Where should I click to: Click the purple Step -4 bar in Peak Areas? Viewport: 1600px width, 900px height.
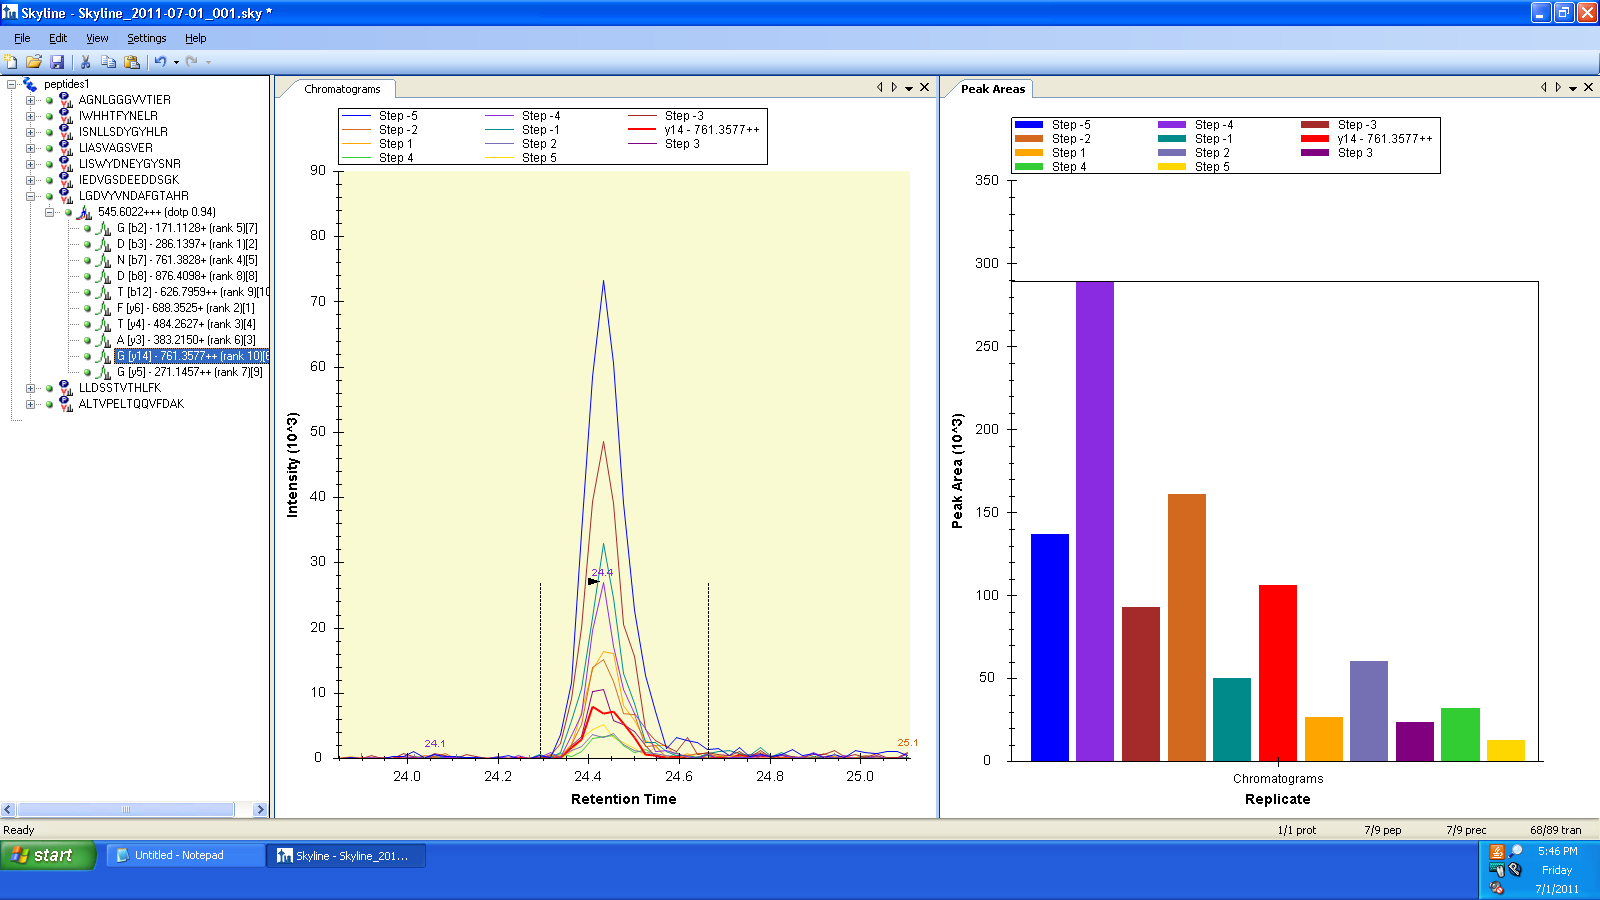coord(1094,520)
